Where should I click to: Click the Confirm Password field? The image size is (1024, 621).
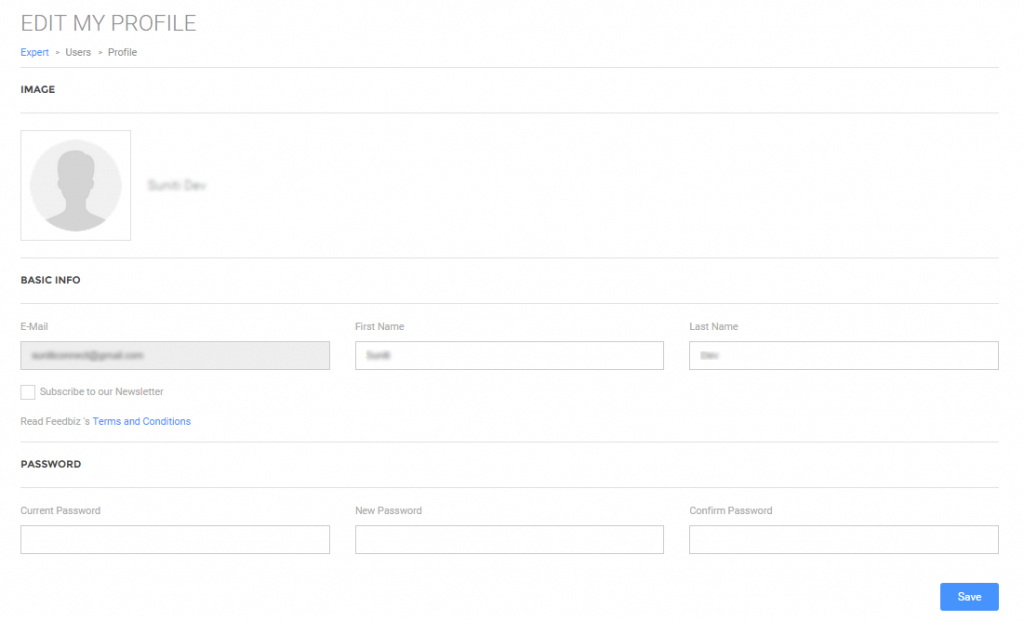click(x=843, y=539)
